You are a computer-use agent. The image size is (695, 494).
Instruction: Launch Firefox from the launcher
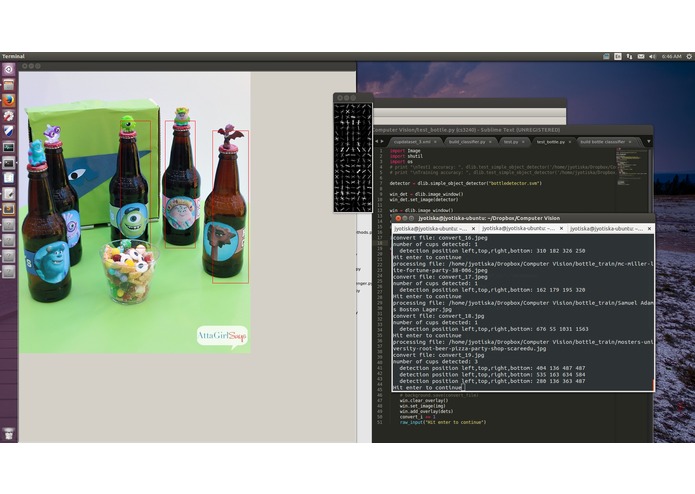pyautogui.click(x=8, y=100)
